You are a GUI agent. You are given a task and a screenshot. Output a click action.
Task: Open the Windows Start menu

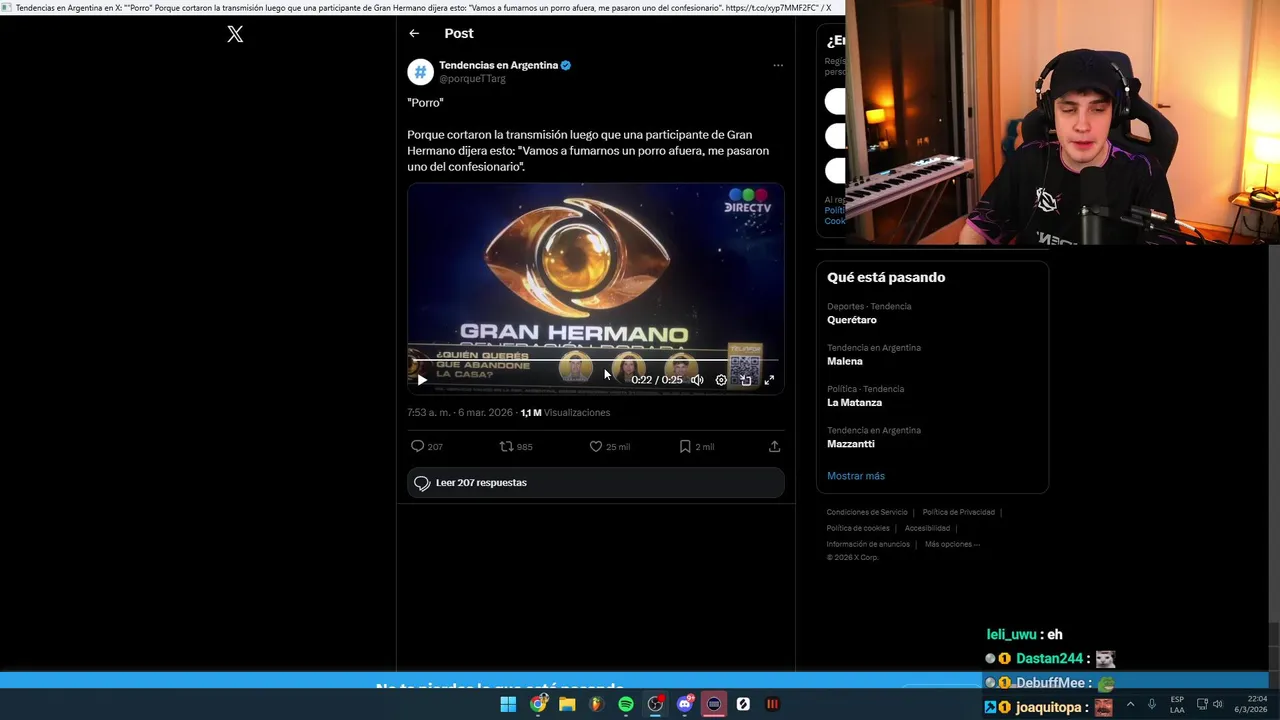click(508, 704)
